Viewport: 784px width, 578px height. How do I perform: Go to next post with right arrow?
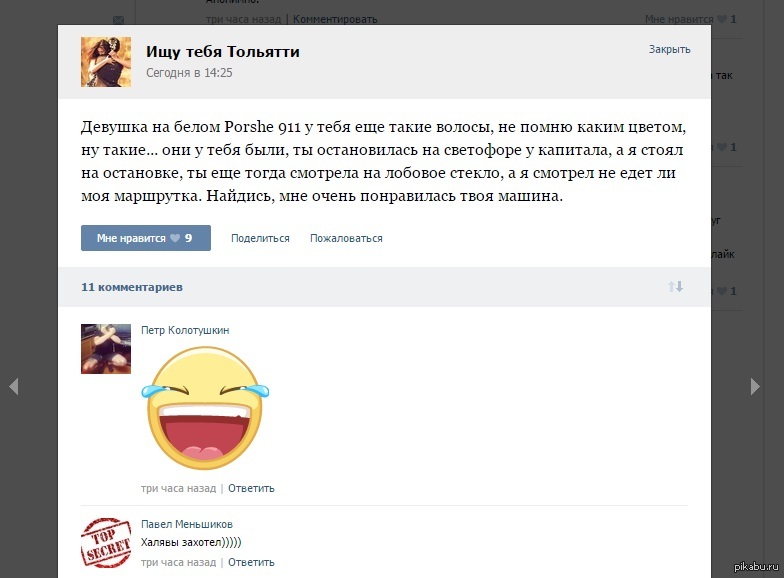755,386
